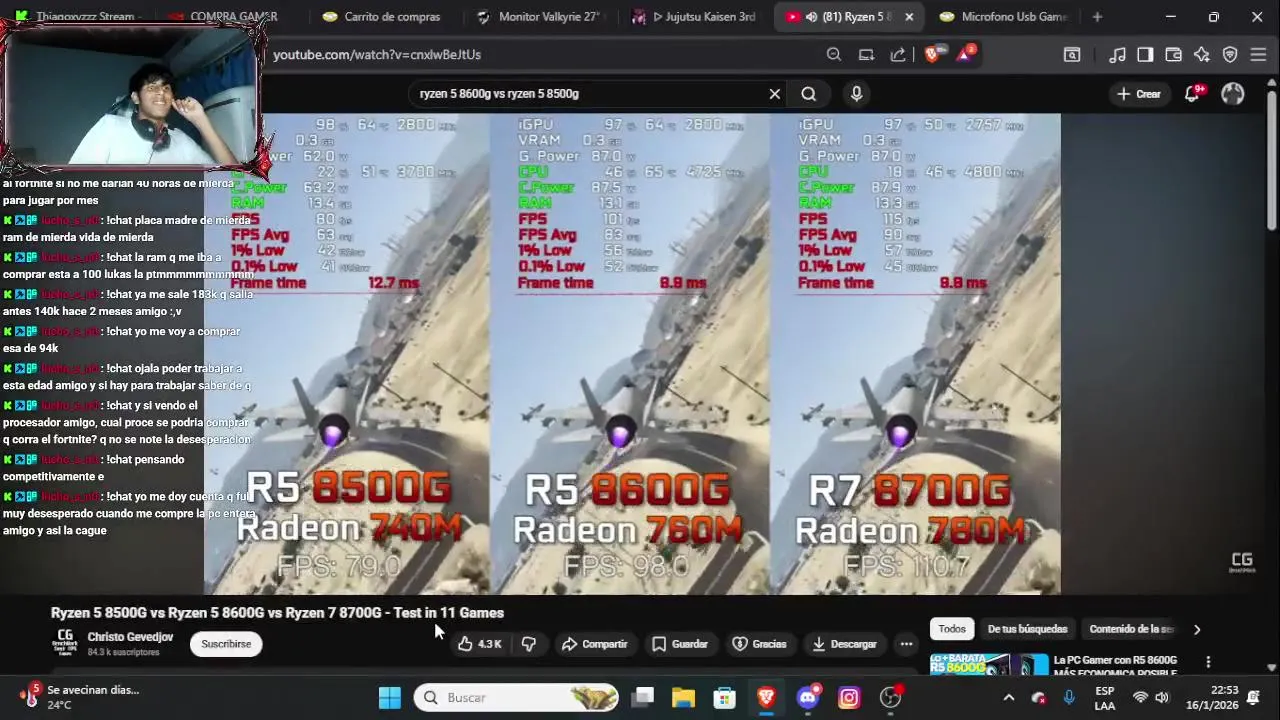Open Discord from taskbar
1280x720 pixels.
(808, 698)
